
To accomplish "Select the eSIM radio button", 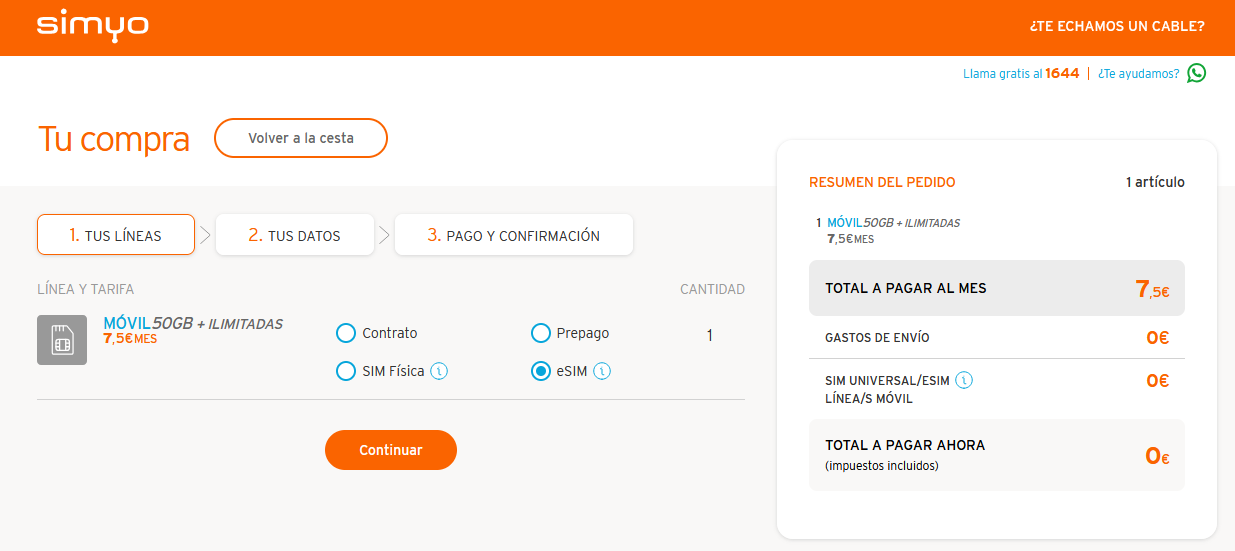I will point(540,371).
